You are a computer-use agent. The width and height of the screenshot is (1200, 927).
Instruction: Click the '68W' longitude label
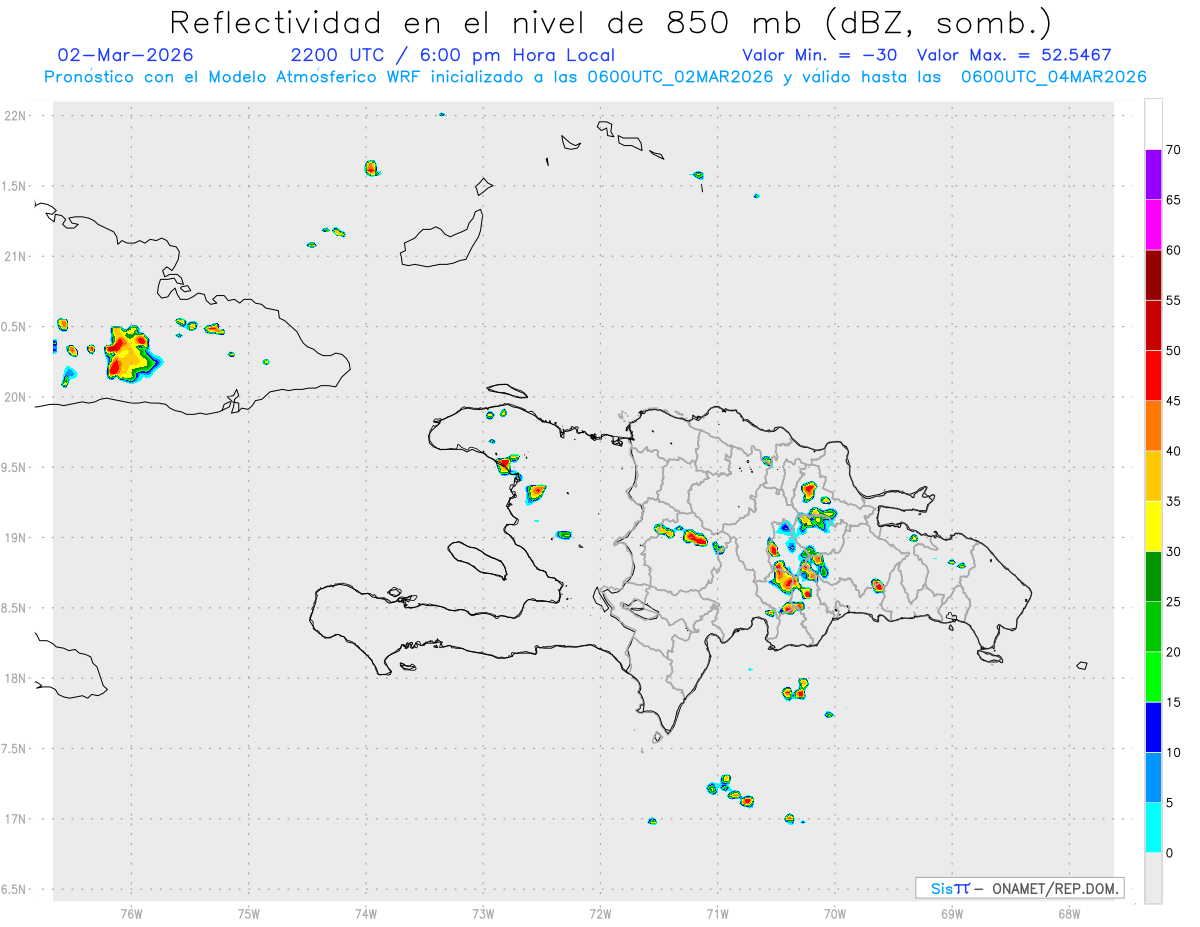[x=1069, y=914]
